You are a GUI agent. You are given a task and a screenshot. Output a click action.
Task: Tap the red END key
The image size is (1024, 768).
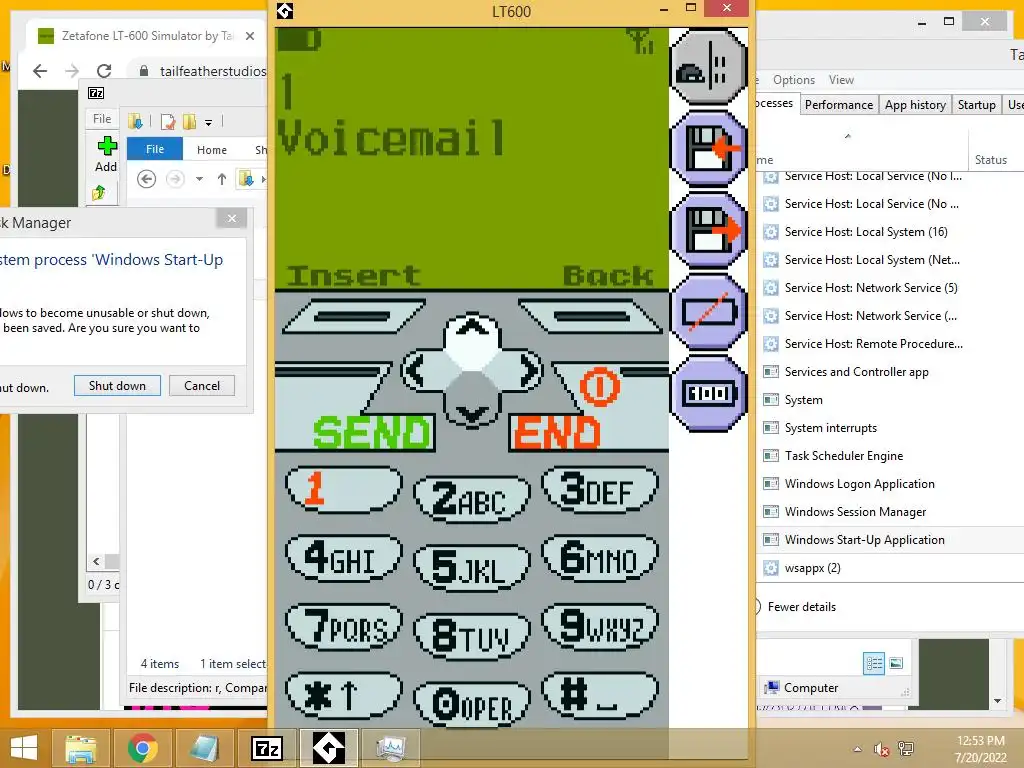556,432
